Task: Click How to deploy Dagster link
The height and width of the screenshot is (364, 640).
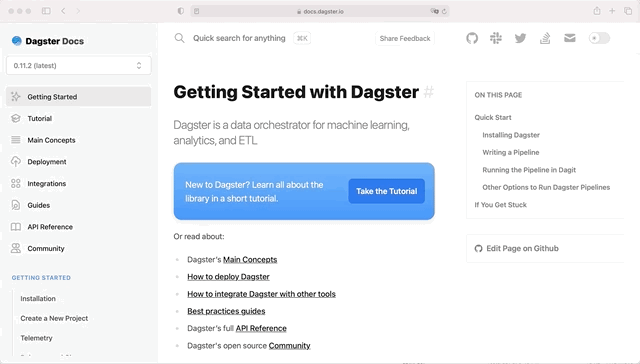Action: pos(229,277)
